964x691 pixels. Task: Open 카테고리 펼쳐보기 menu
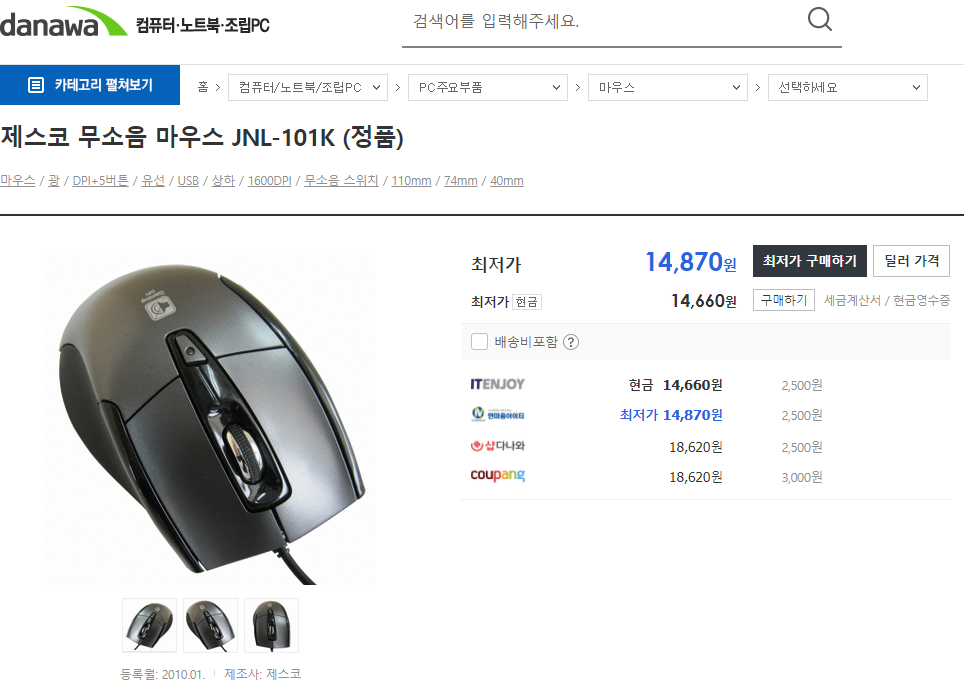point(90,85)
